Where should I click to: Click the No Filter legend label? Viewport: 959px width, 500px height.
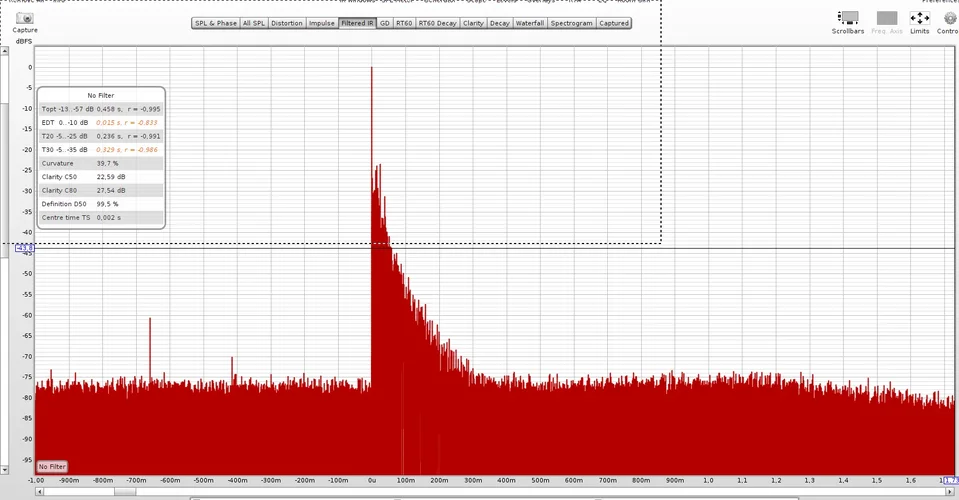click(52, 466)
